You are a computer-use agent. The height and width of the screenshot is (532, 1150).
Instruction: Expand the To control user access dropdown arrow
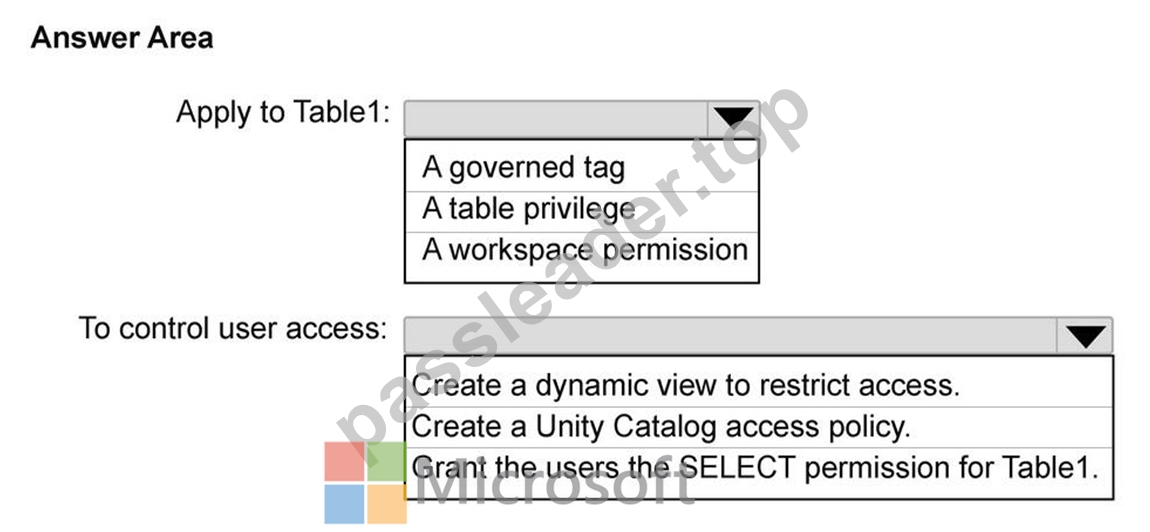coord(1085,335)
